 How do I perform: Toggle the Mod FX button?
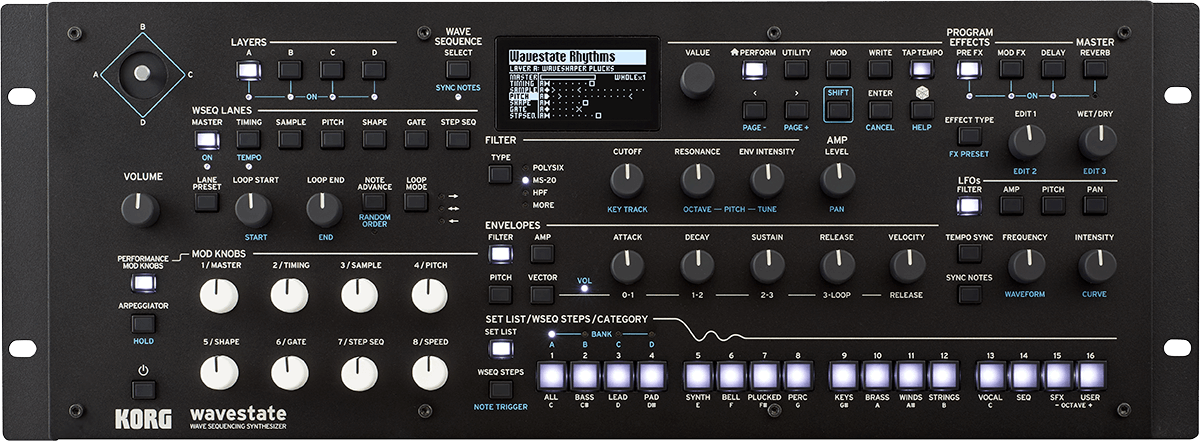point(1011,69)
